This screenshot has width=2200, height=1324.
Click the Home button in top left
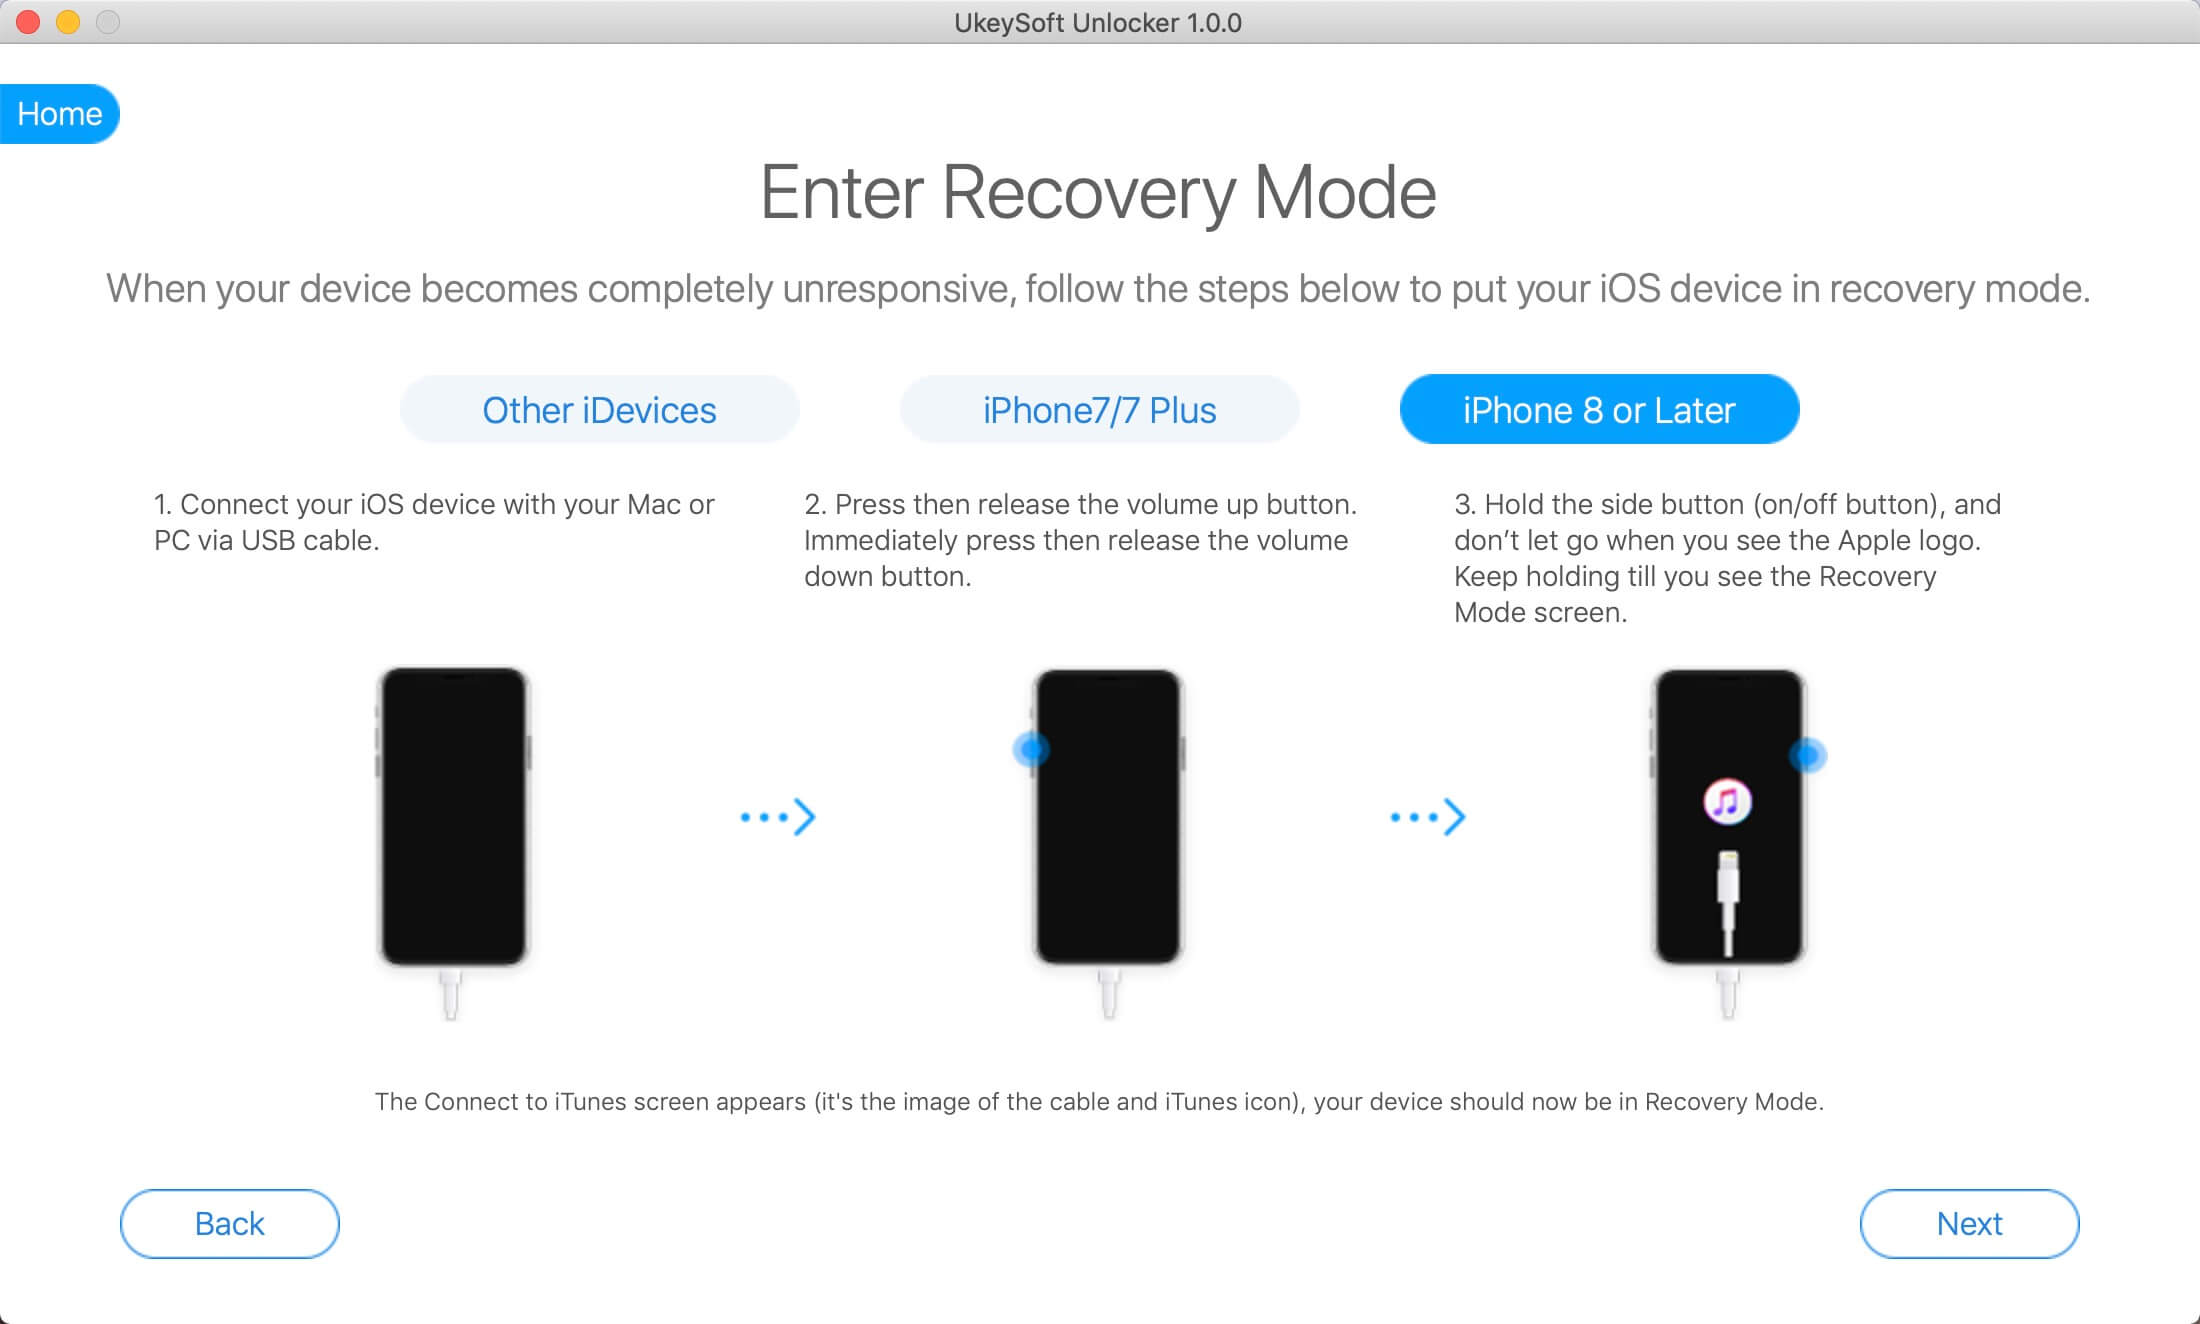[x=58, y=112]
